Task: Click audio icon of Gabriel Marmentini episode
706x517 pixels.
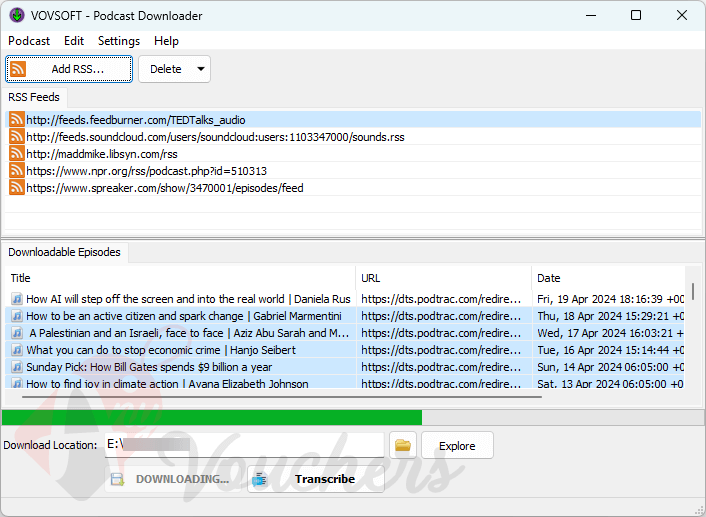Action: click(17, 316)
